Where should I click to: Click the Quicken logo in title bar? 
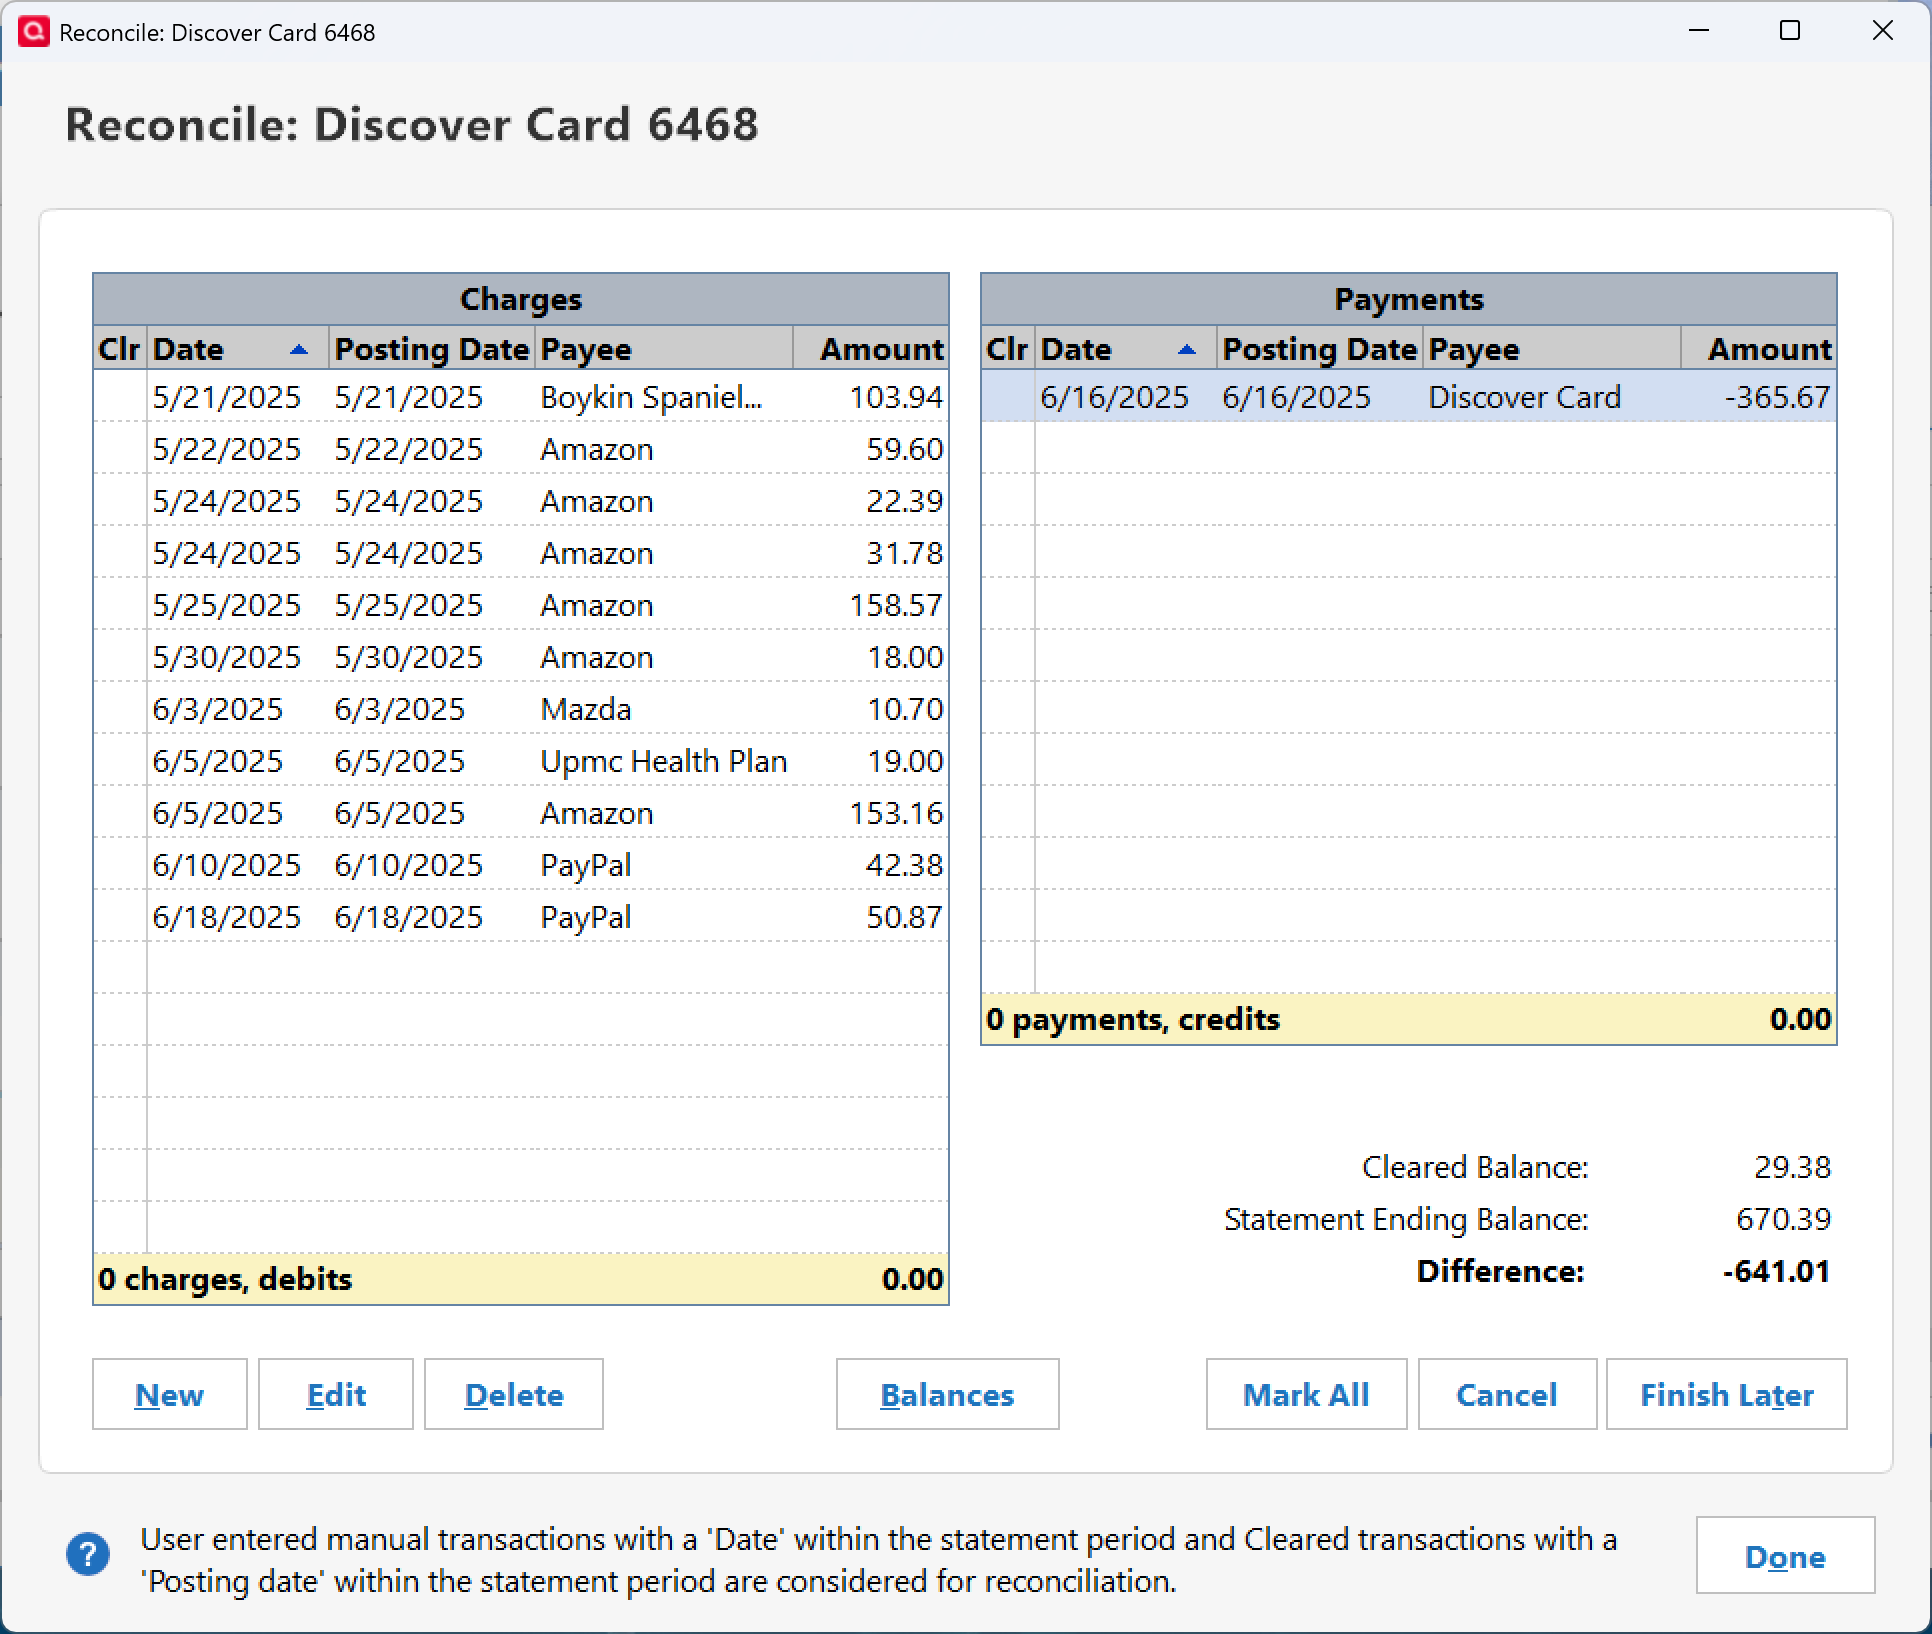pyautogui.click(x=33, y=32)
